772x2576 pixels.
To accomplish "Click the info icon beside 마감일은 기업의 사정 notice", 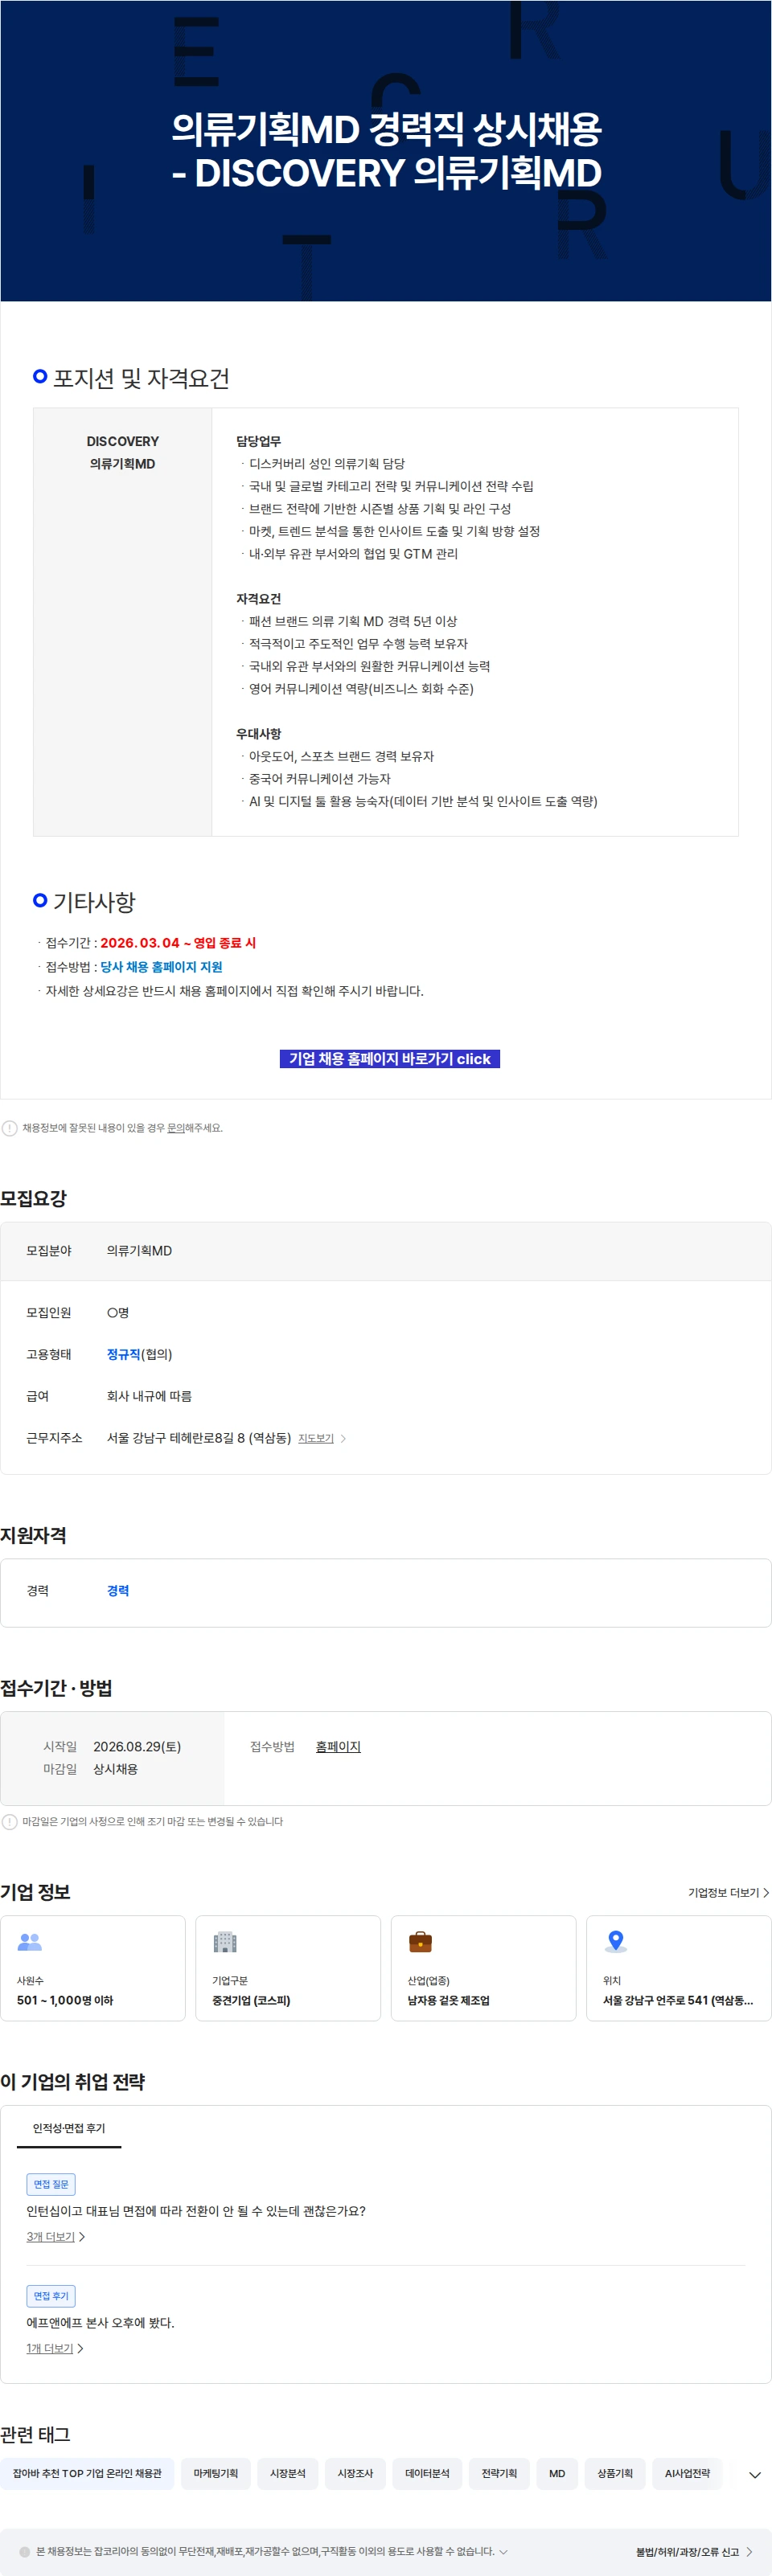I will coord(10,1821).
